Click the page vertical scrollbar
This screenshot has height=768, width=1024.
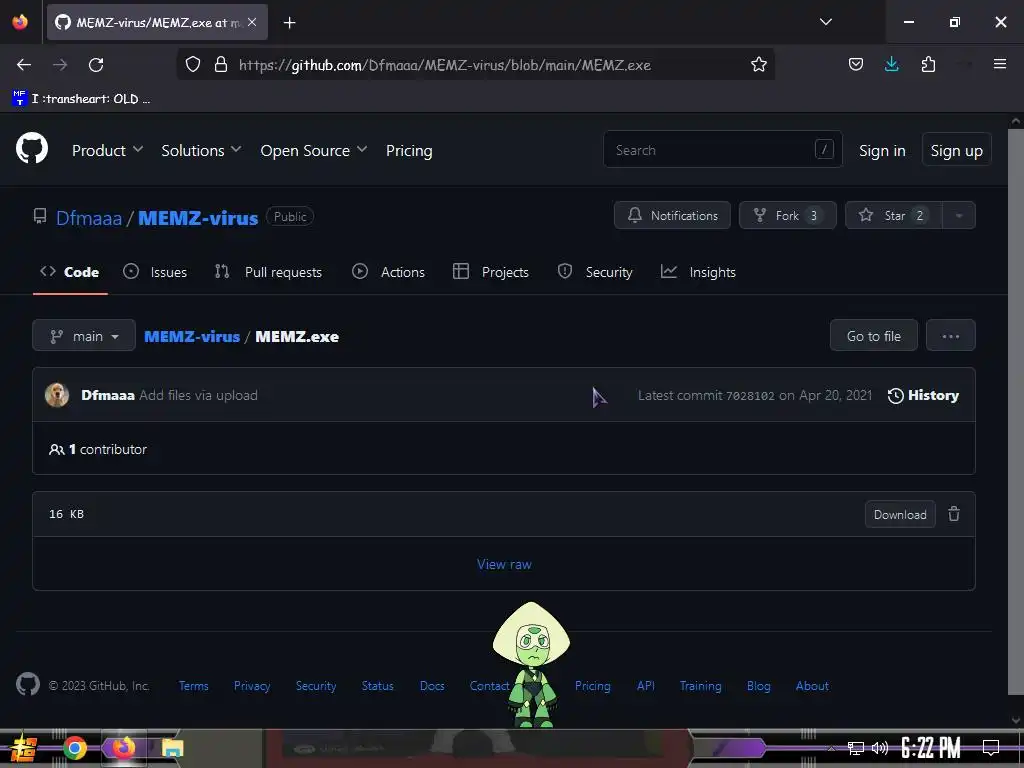click(1016, 411)
